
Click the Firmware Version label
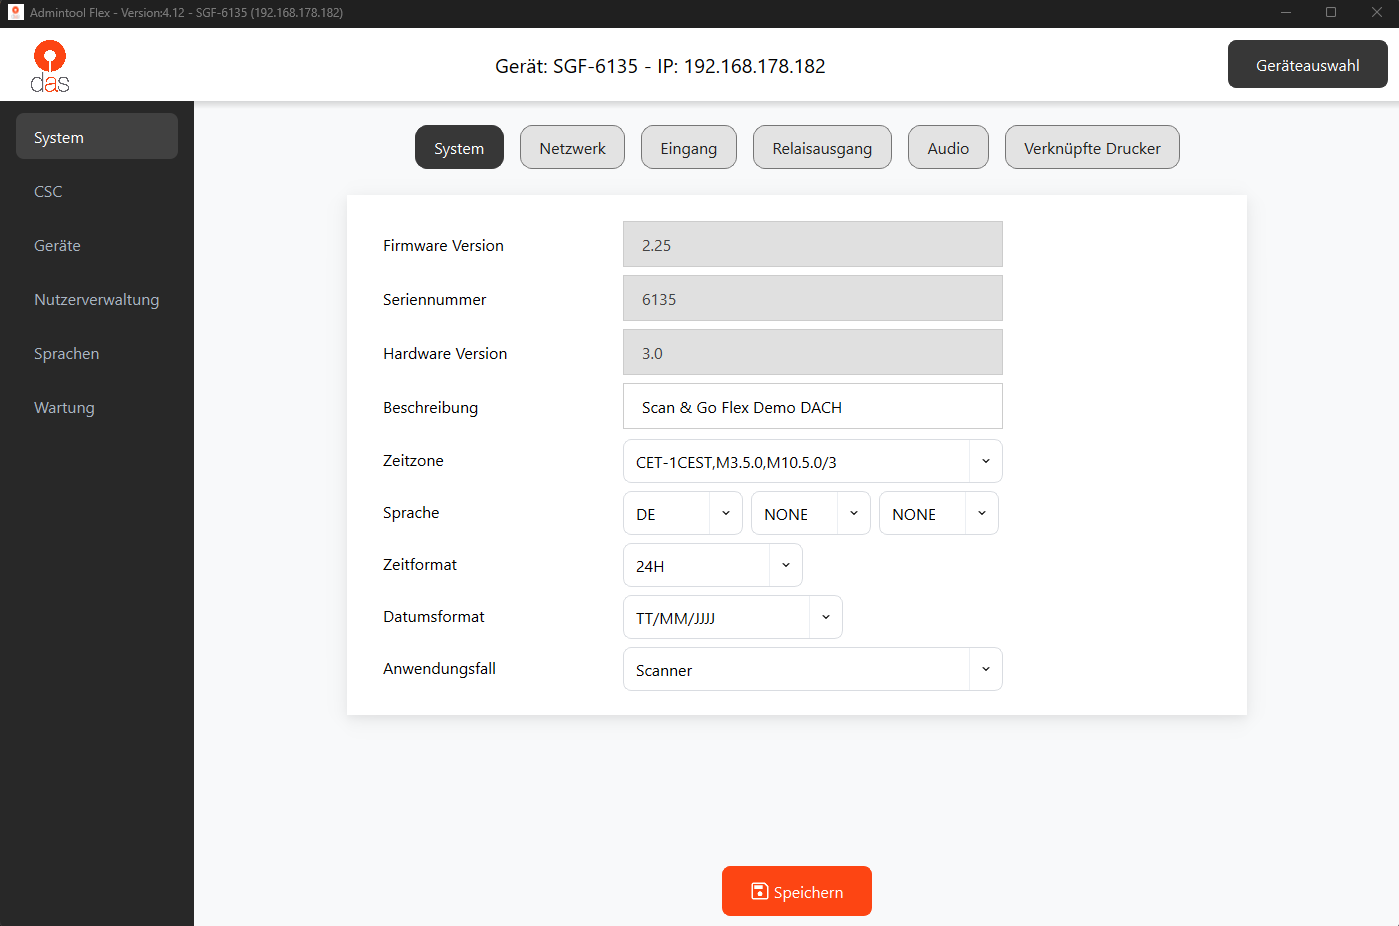[x=443, y=245]
